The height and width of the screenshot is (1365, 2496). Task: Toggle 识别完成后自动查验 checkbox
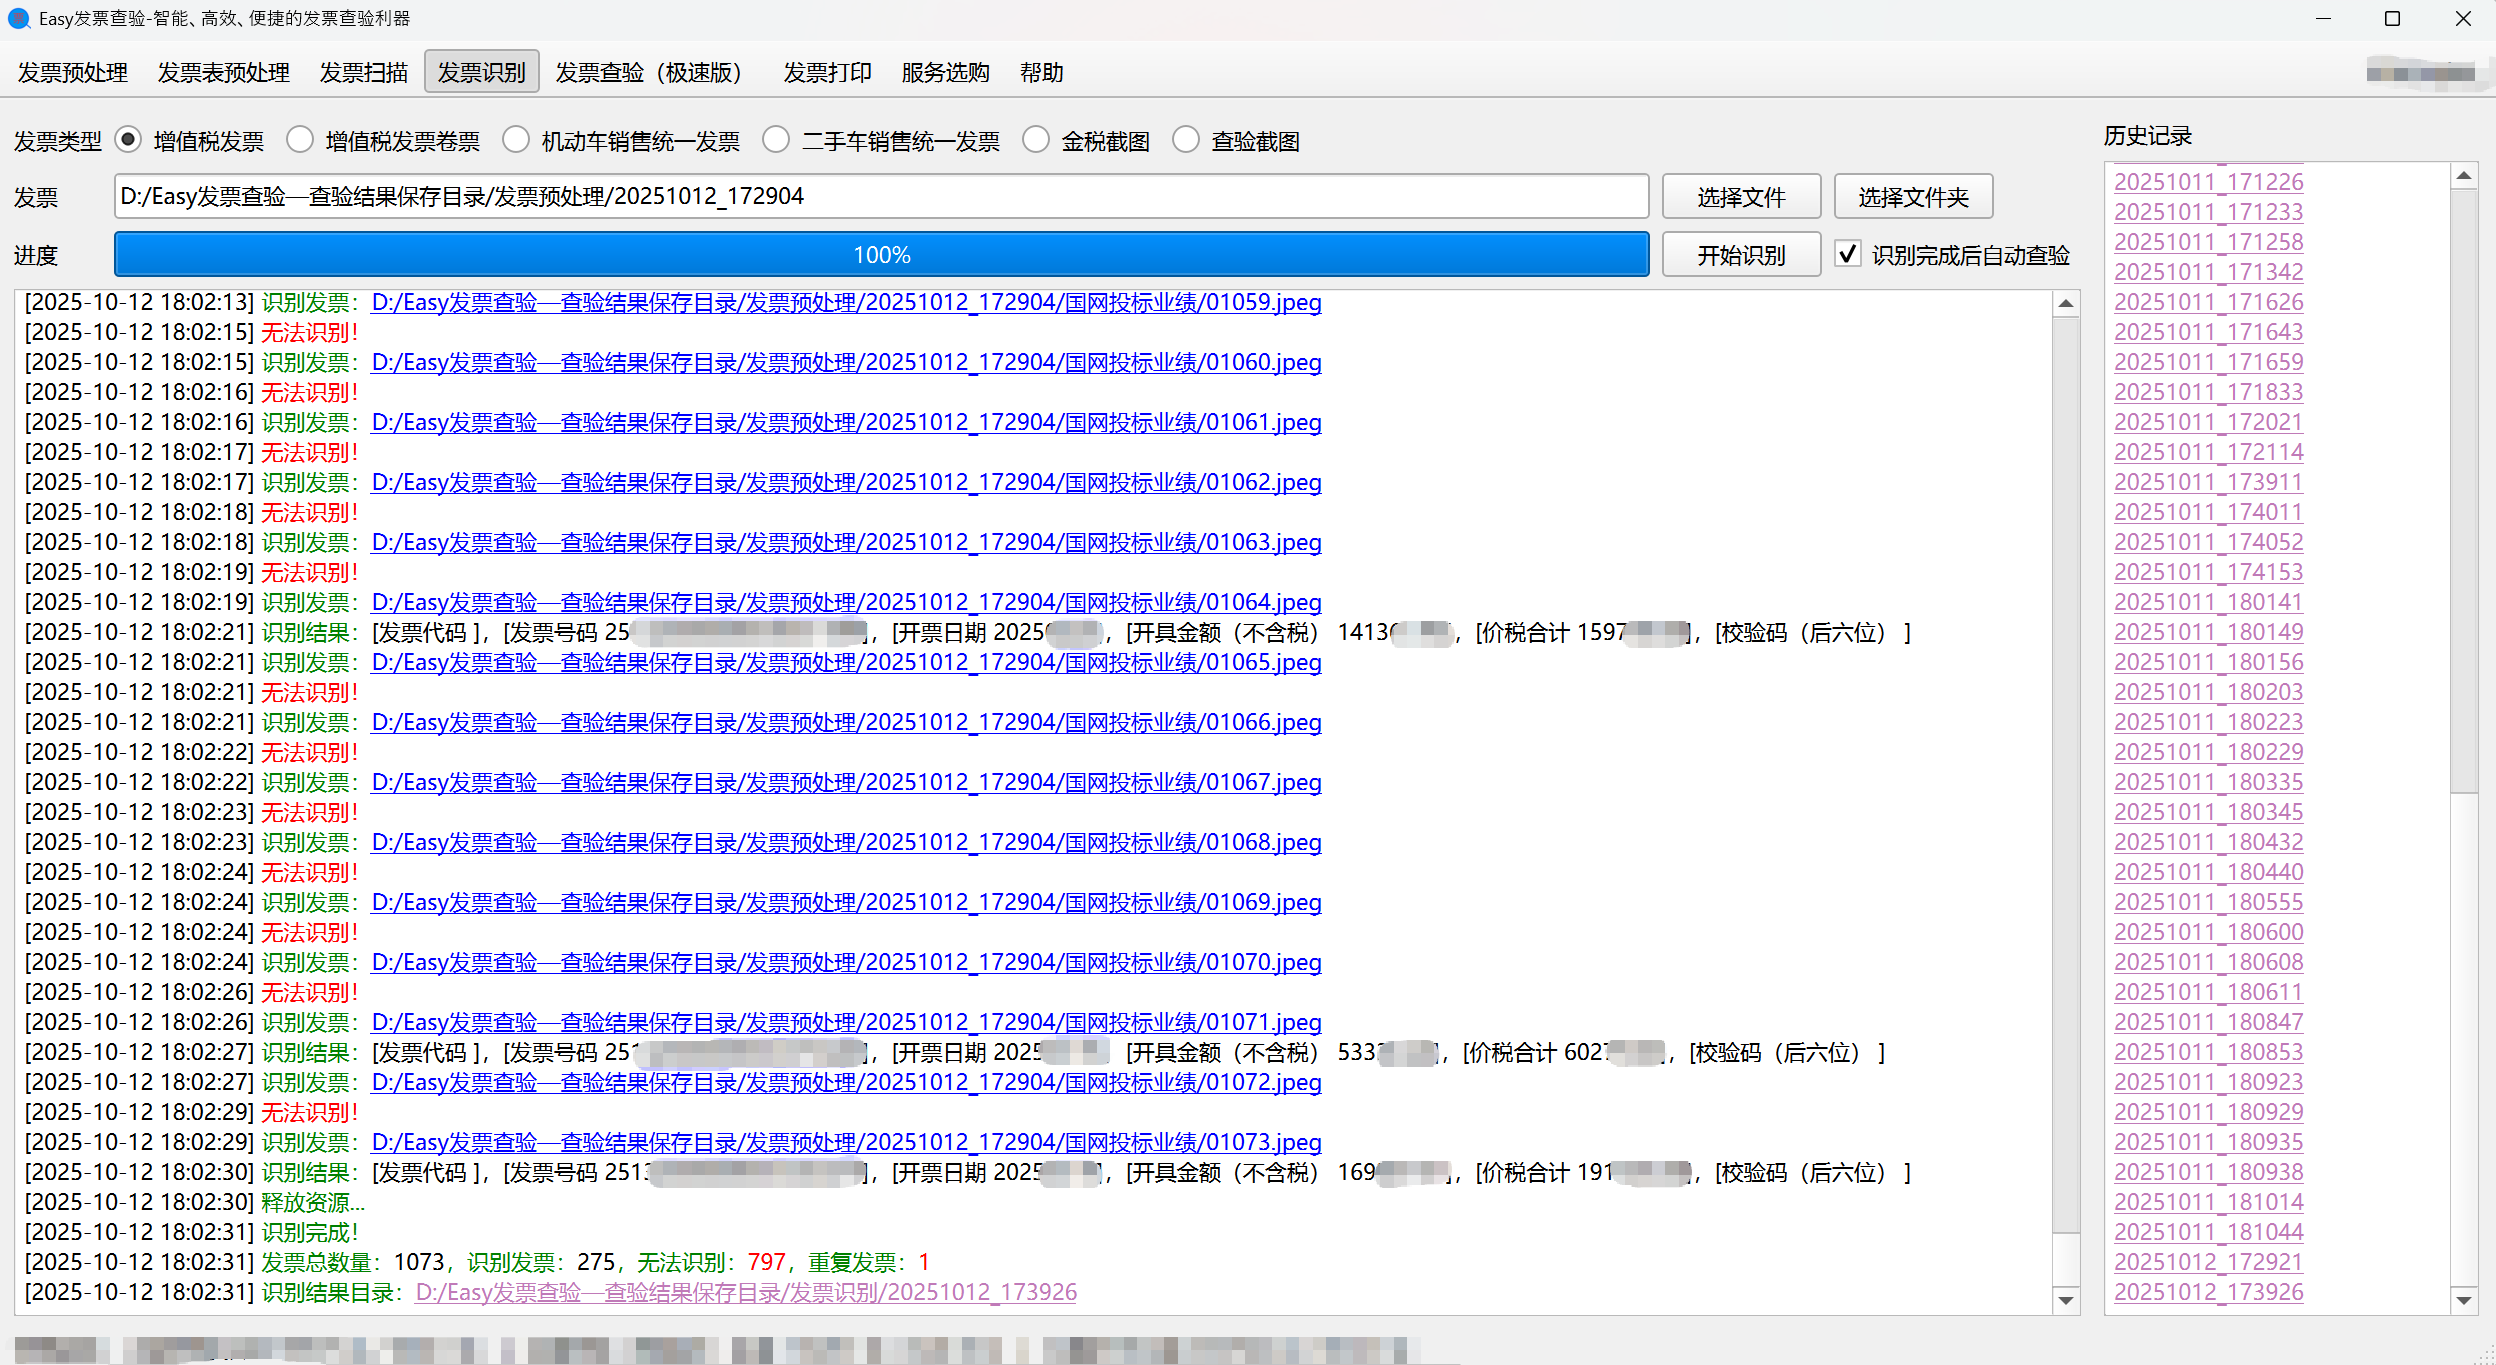[x=1848, y=254]
